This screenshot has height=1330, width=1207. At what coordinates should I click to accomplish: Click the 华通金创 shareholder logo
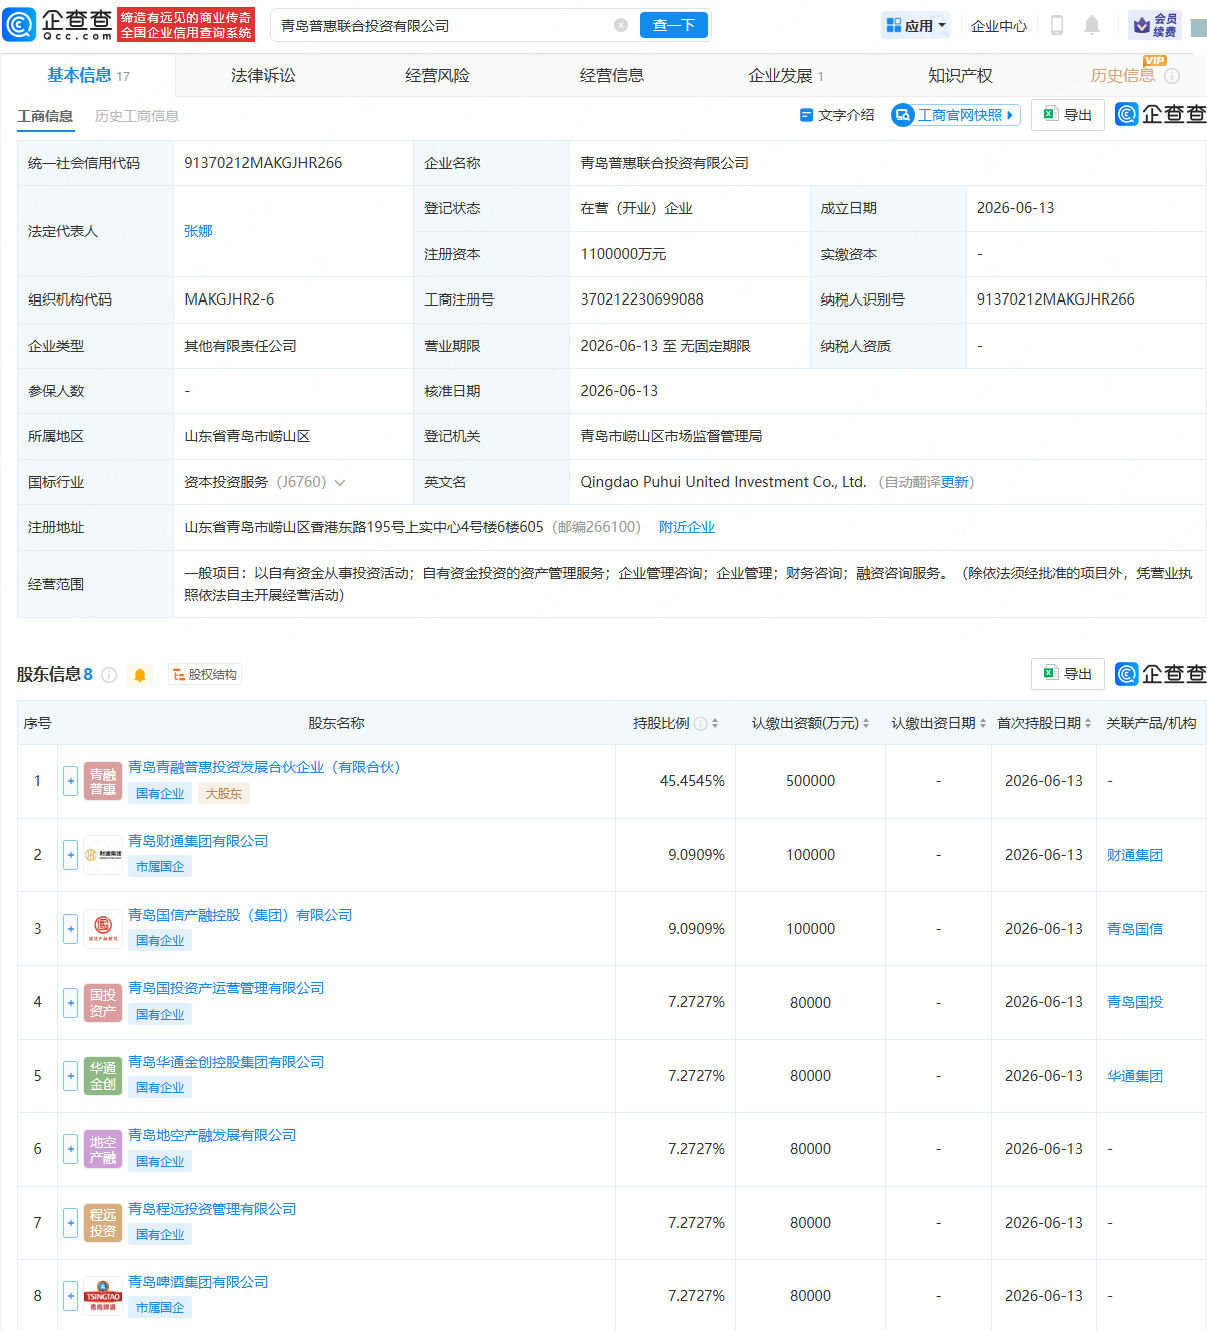103,1076
